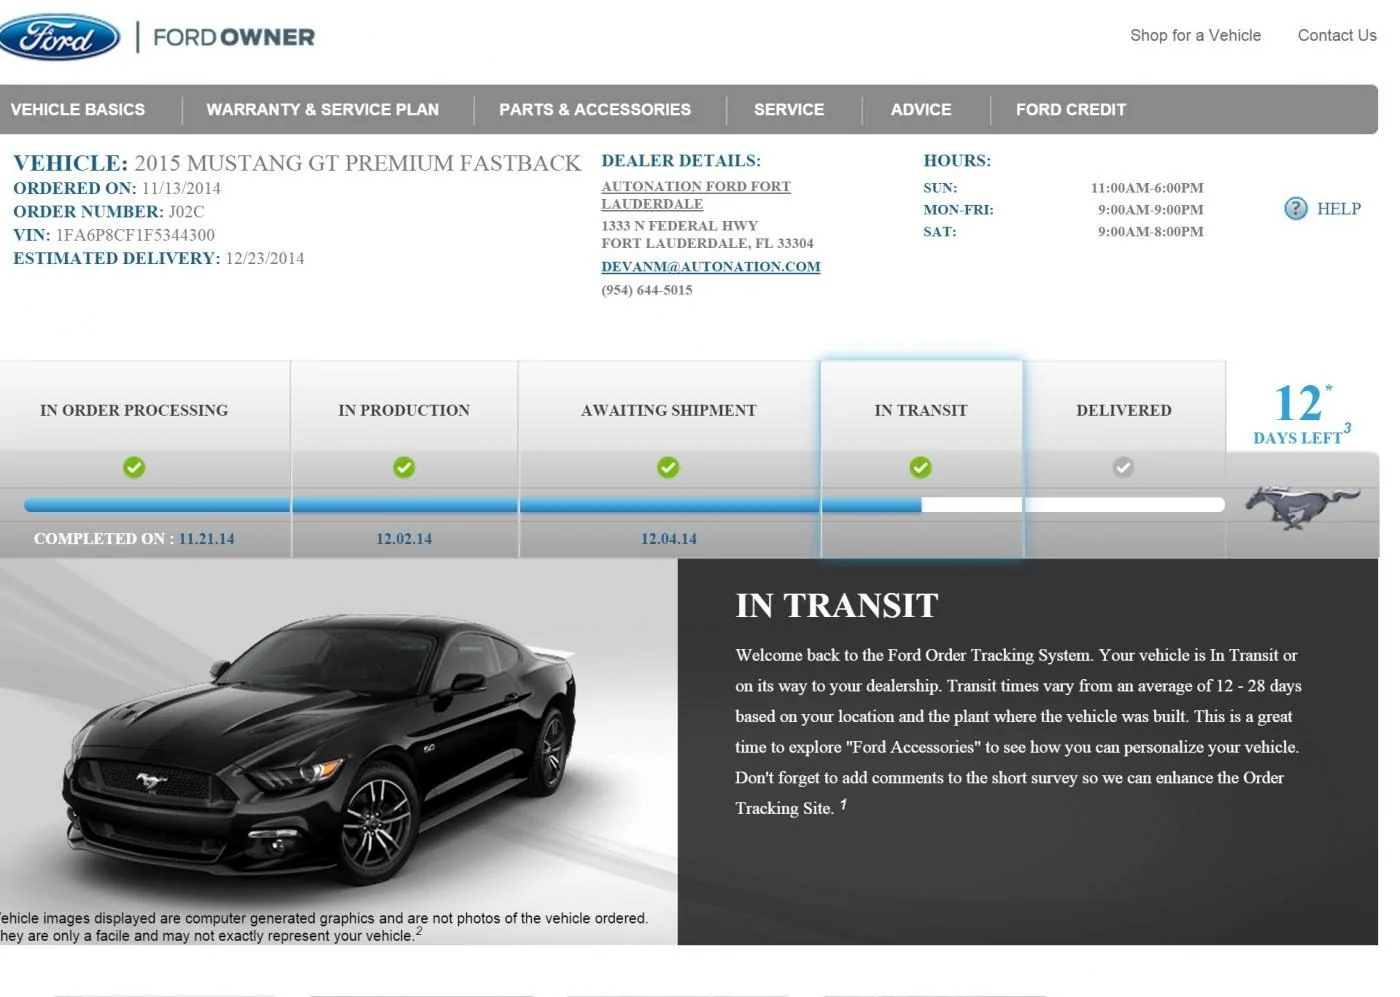
Task: Click the green check under Awaiting Shipment
Action: tap(668, 467)
